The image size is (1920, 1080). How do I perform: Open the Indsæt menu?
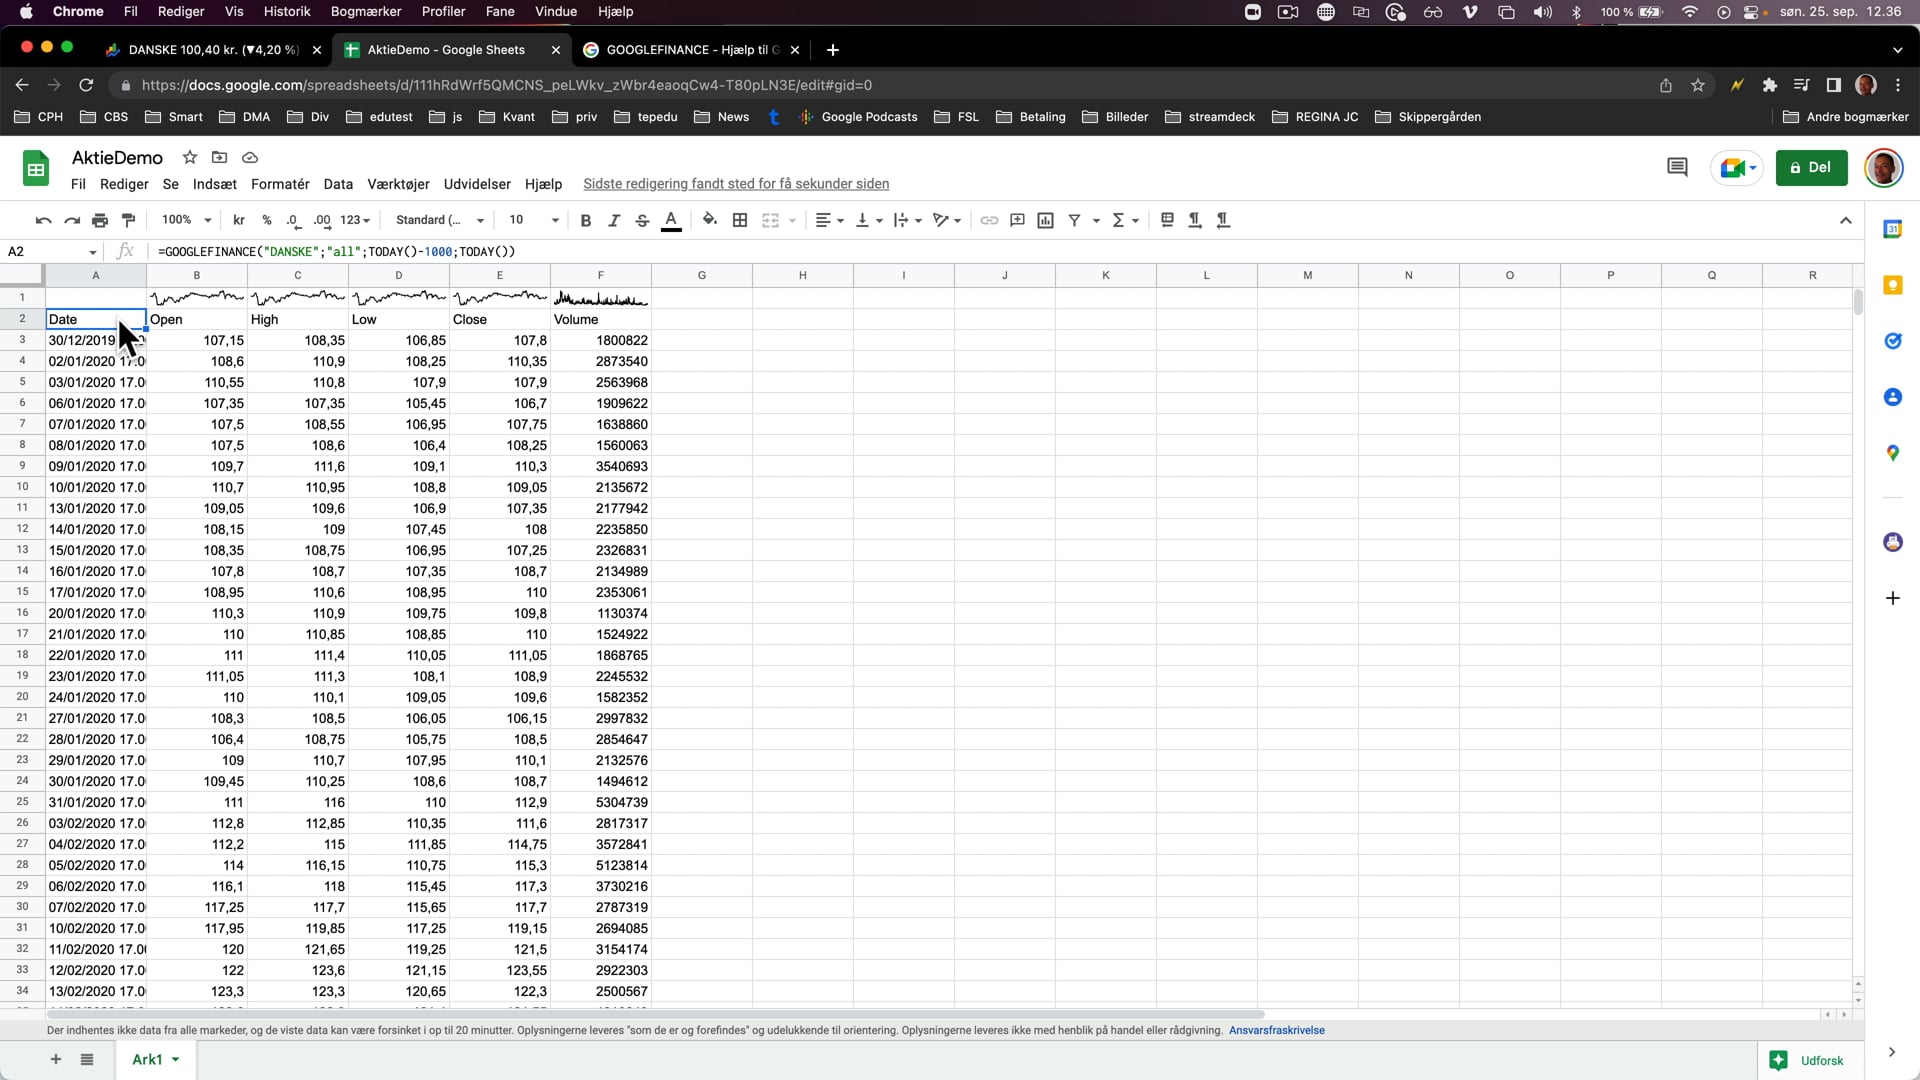[x=214, y=184]
